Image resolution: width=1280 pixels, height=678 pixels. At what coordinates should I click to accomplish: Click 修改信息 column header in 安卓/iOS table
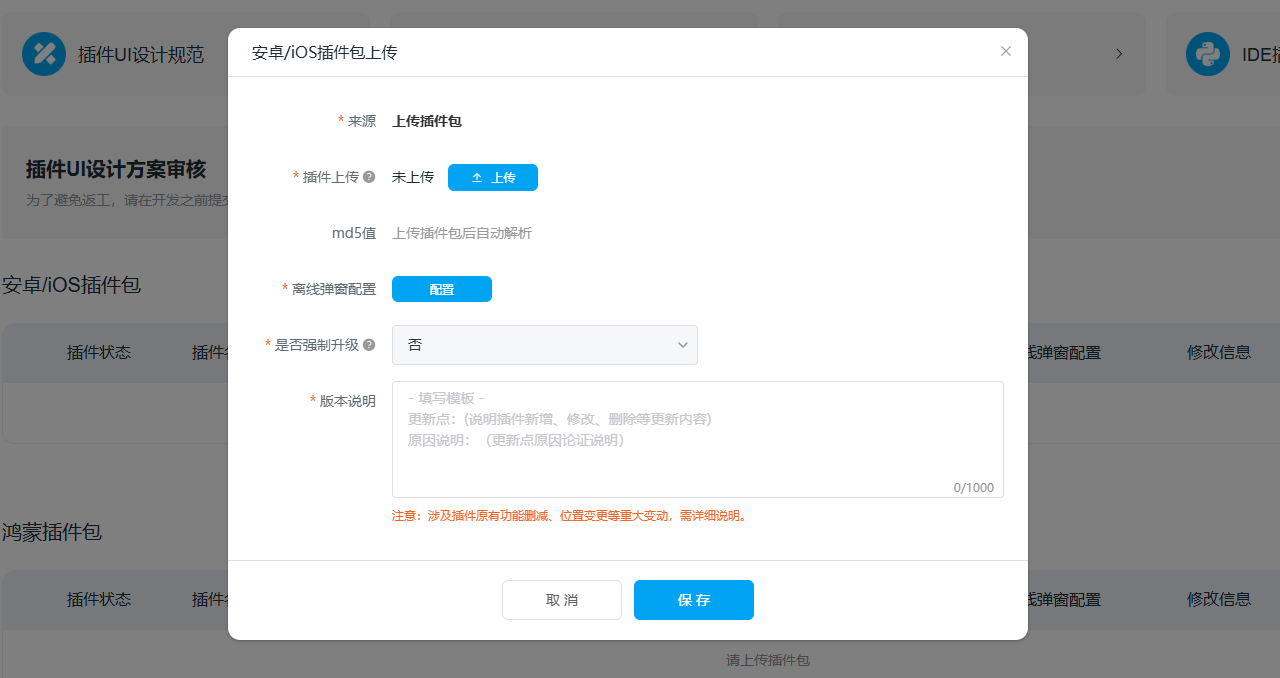[1218, 352]
